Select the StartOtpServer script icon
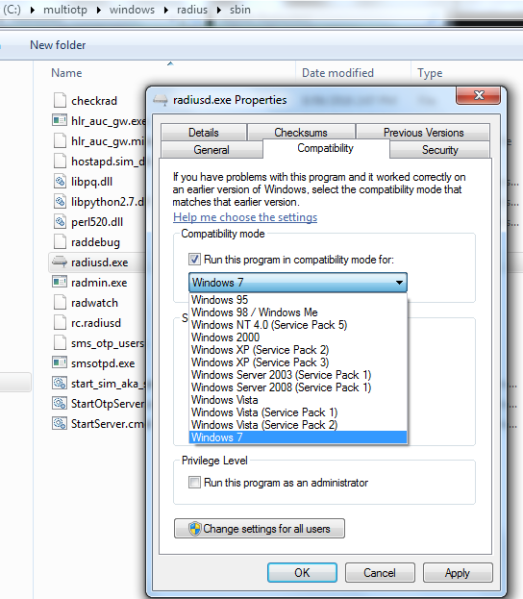Image resolution: width=523 pixels, height=599 pixels. tap(60, 403)
